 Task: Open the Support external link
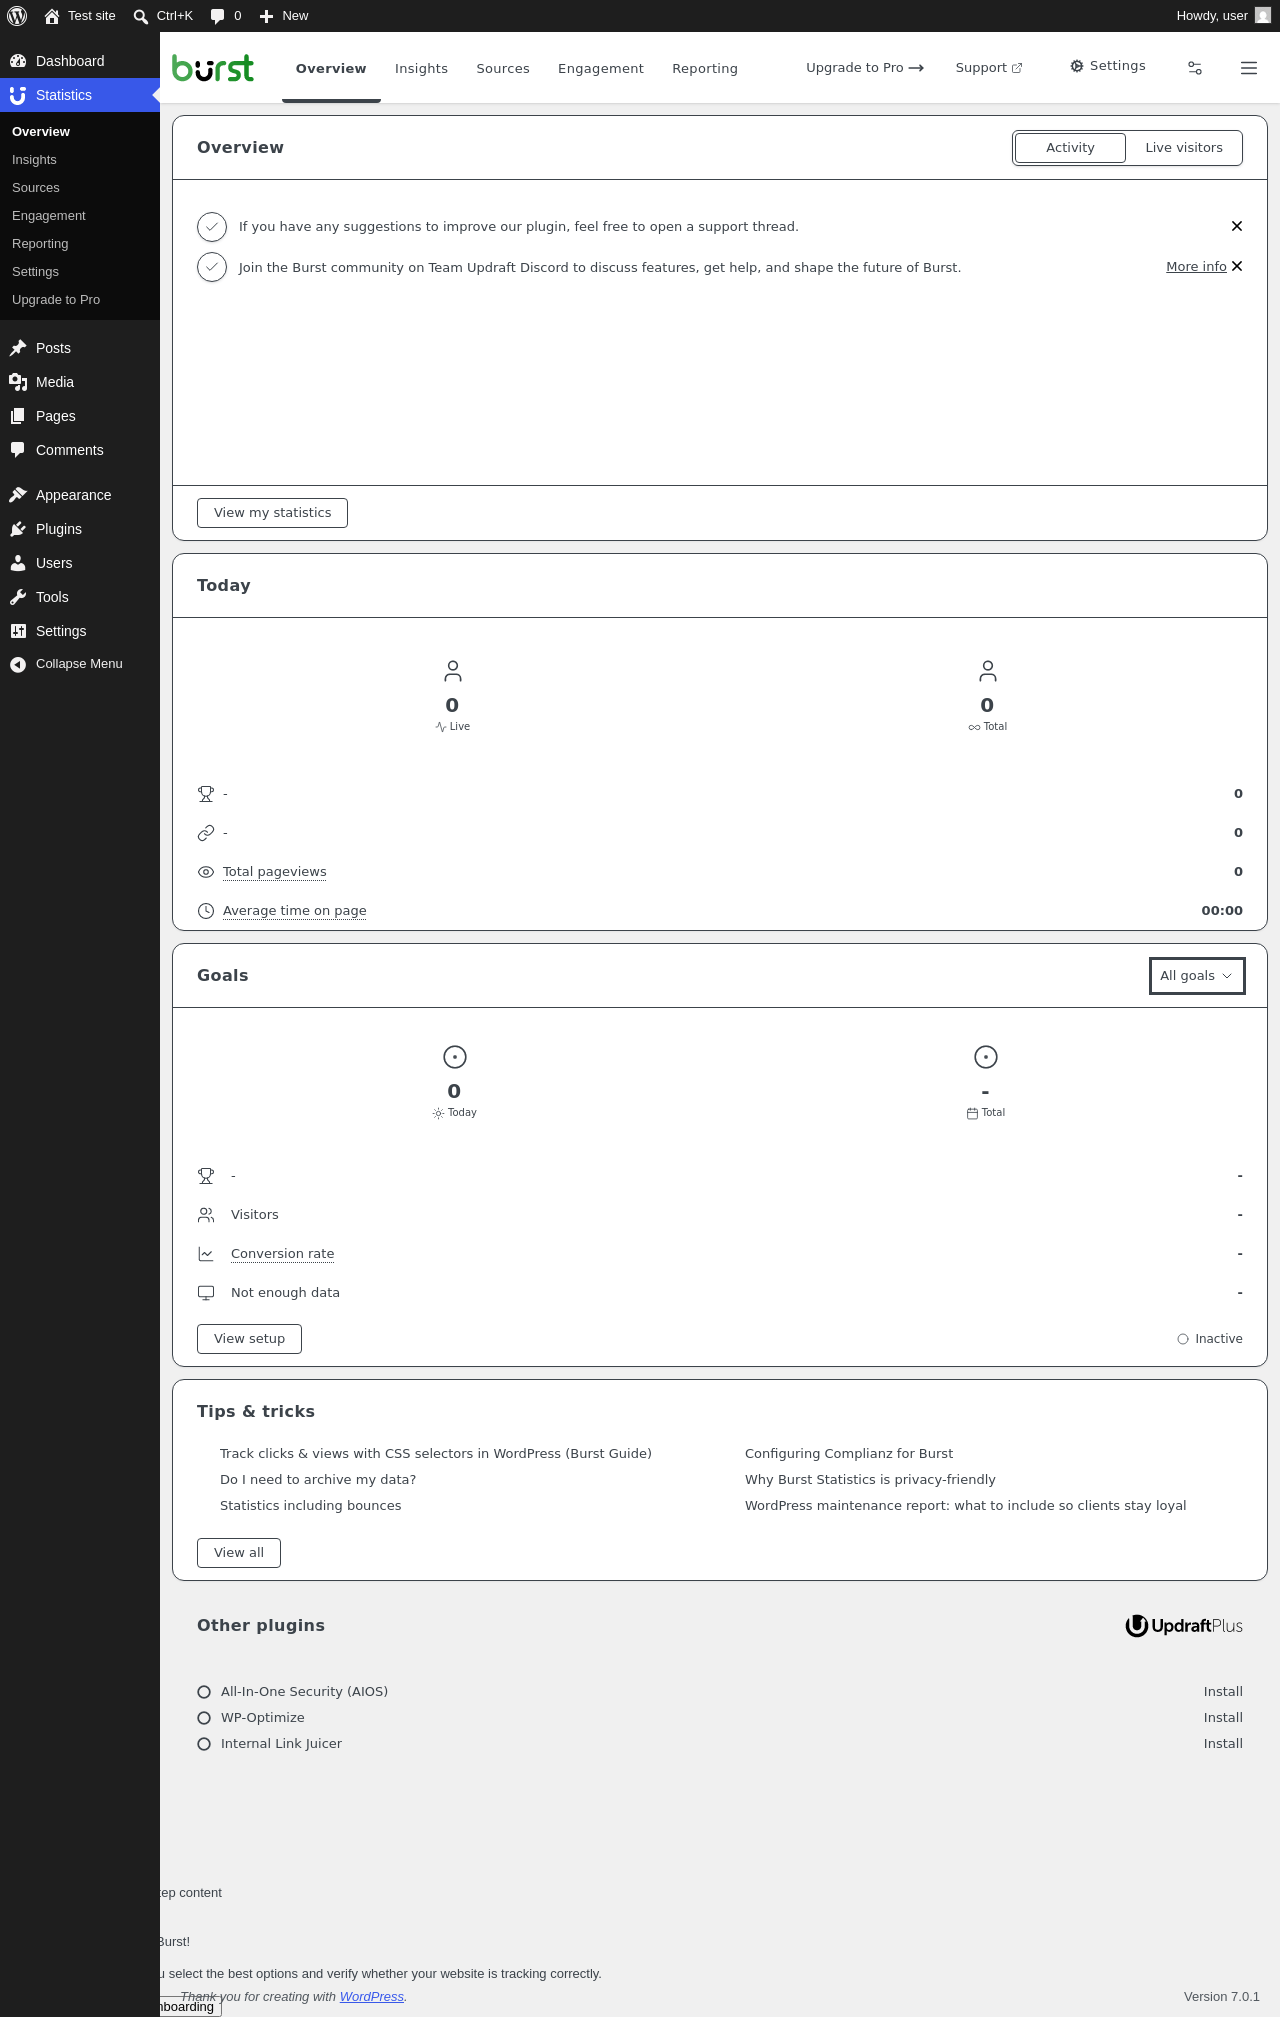988,68
